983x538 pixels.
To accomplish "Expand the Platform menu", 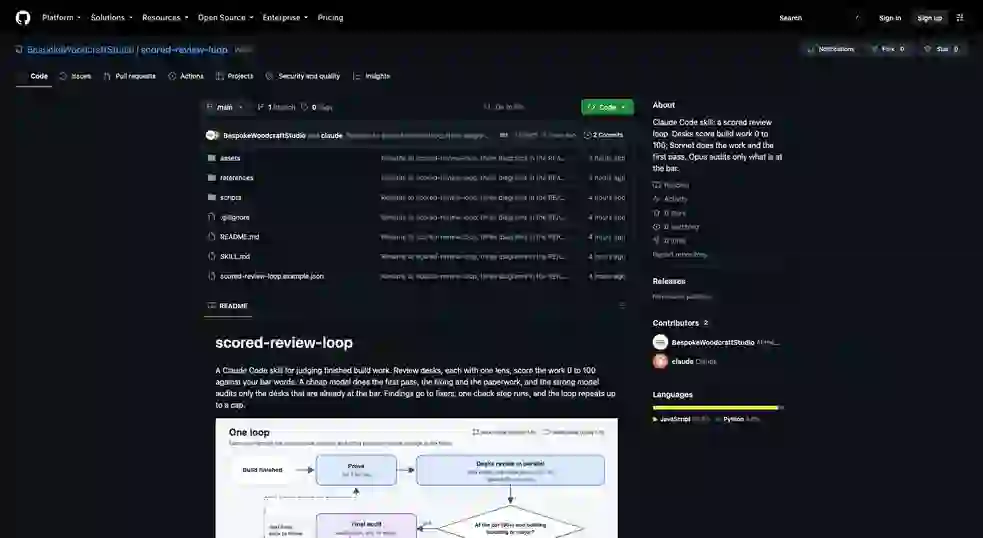I will 61,18.
